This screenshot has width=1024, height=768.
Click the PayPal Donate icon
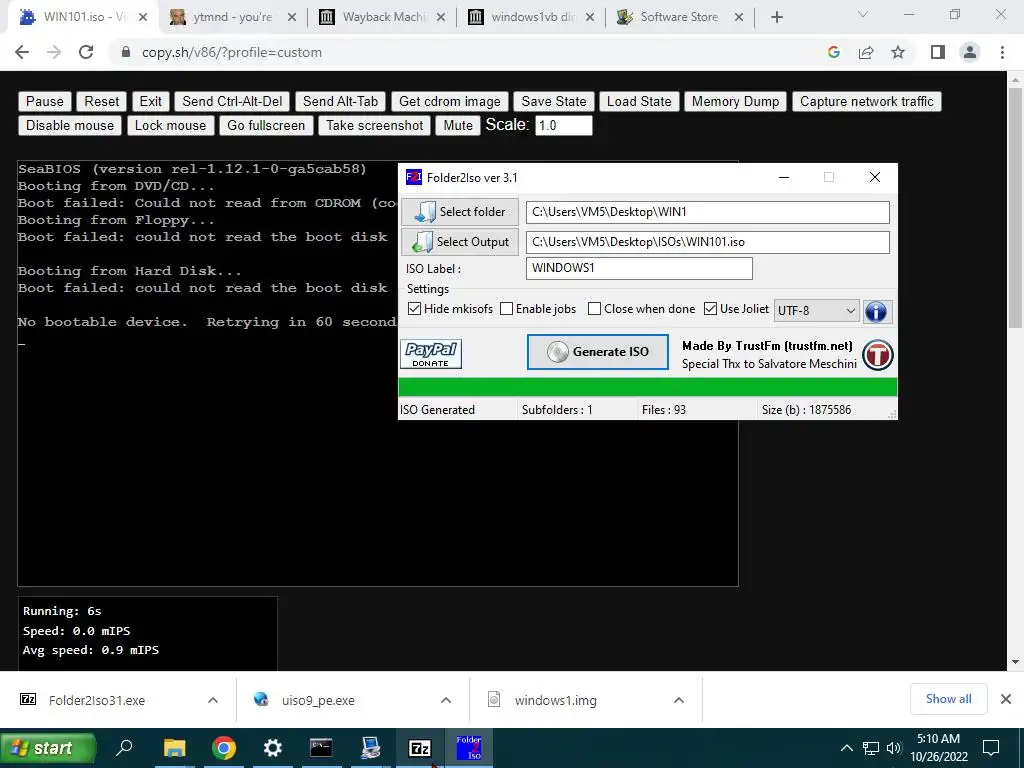coord(431,354)
